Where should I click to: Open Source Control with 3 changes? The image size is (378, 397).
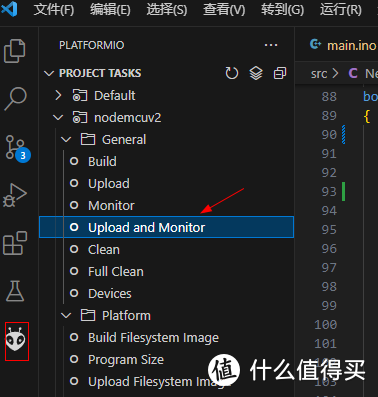click(17, 148)
